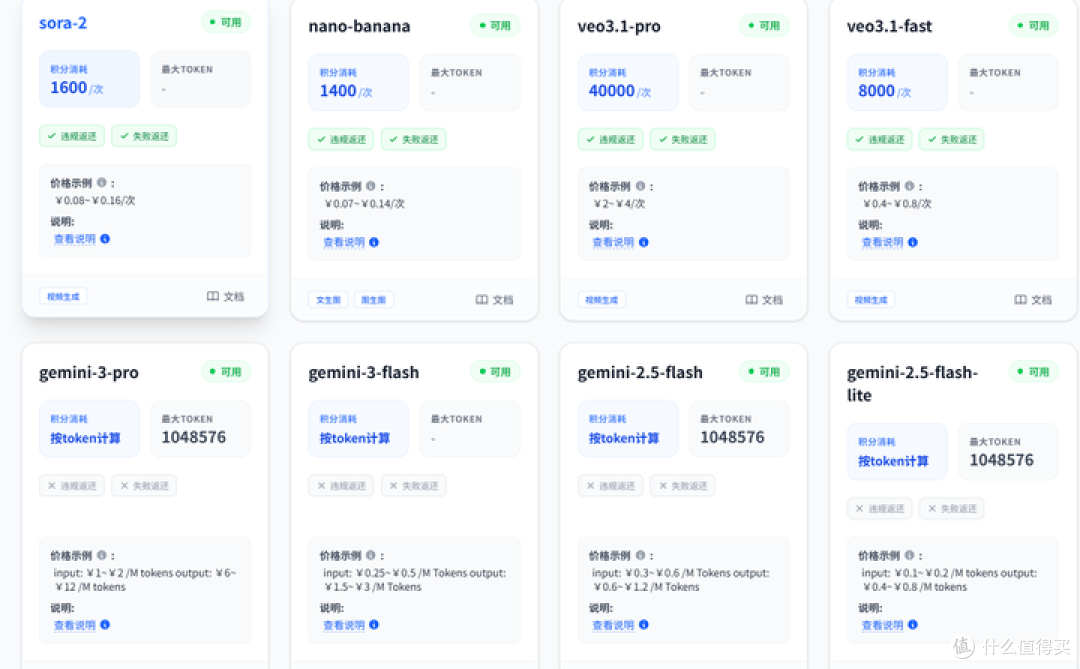Click gray info icon beside 价格示例 on gemini-2.5-flash
This screenshot has height=669, width=1080.
coord(640,555)
